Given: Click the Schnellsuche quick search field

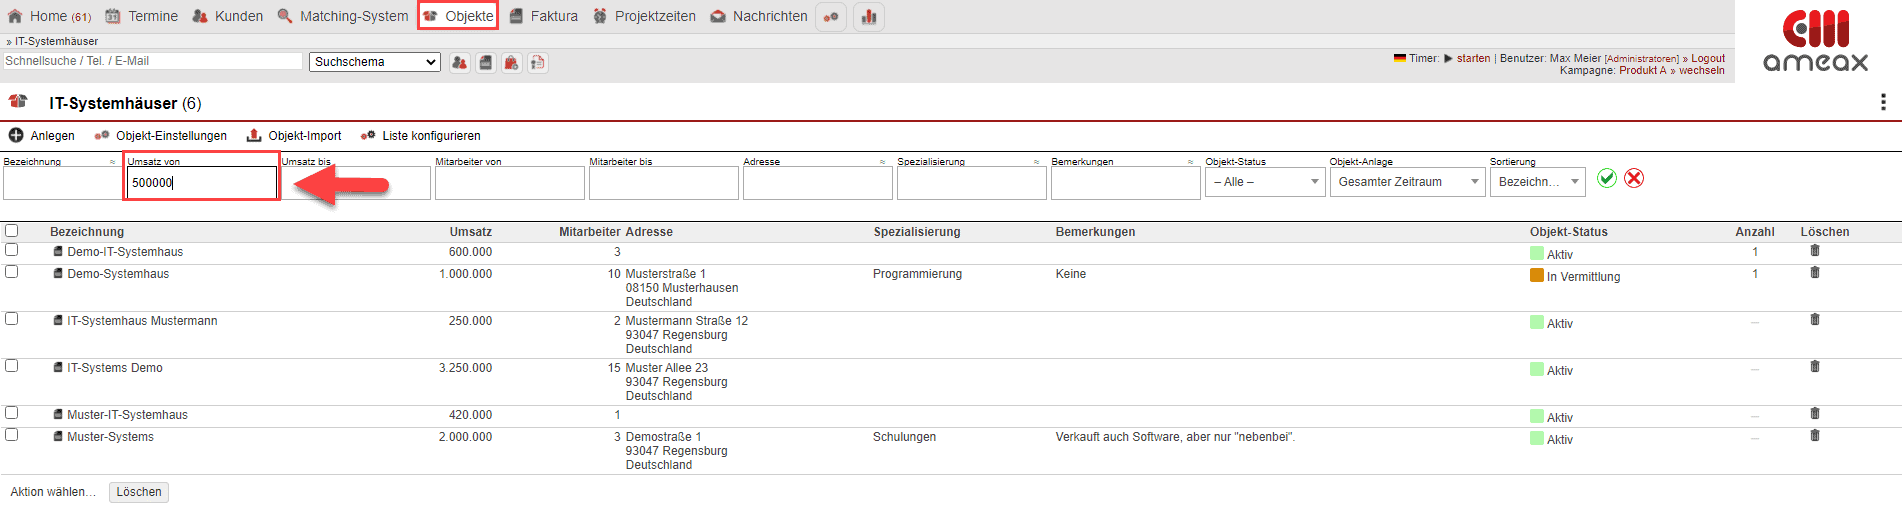Looking at the screenshot, I should pyautogui.click(x=152, y=61).
